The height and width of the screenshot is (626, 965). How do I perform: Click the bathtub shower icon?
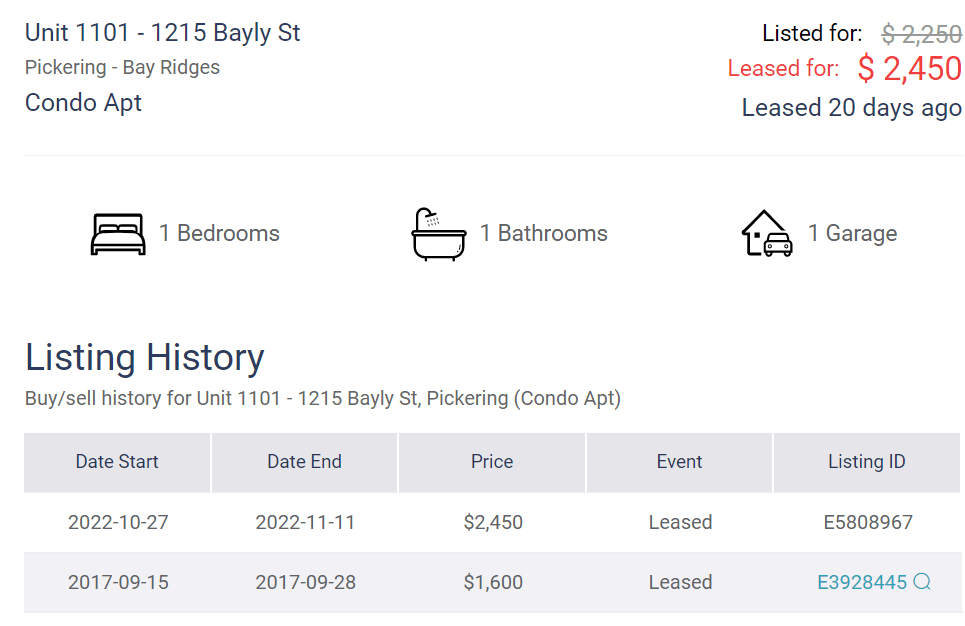coord(439,234)
